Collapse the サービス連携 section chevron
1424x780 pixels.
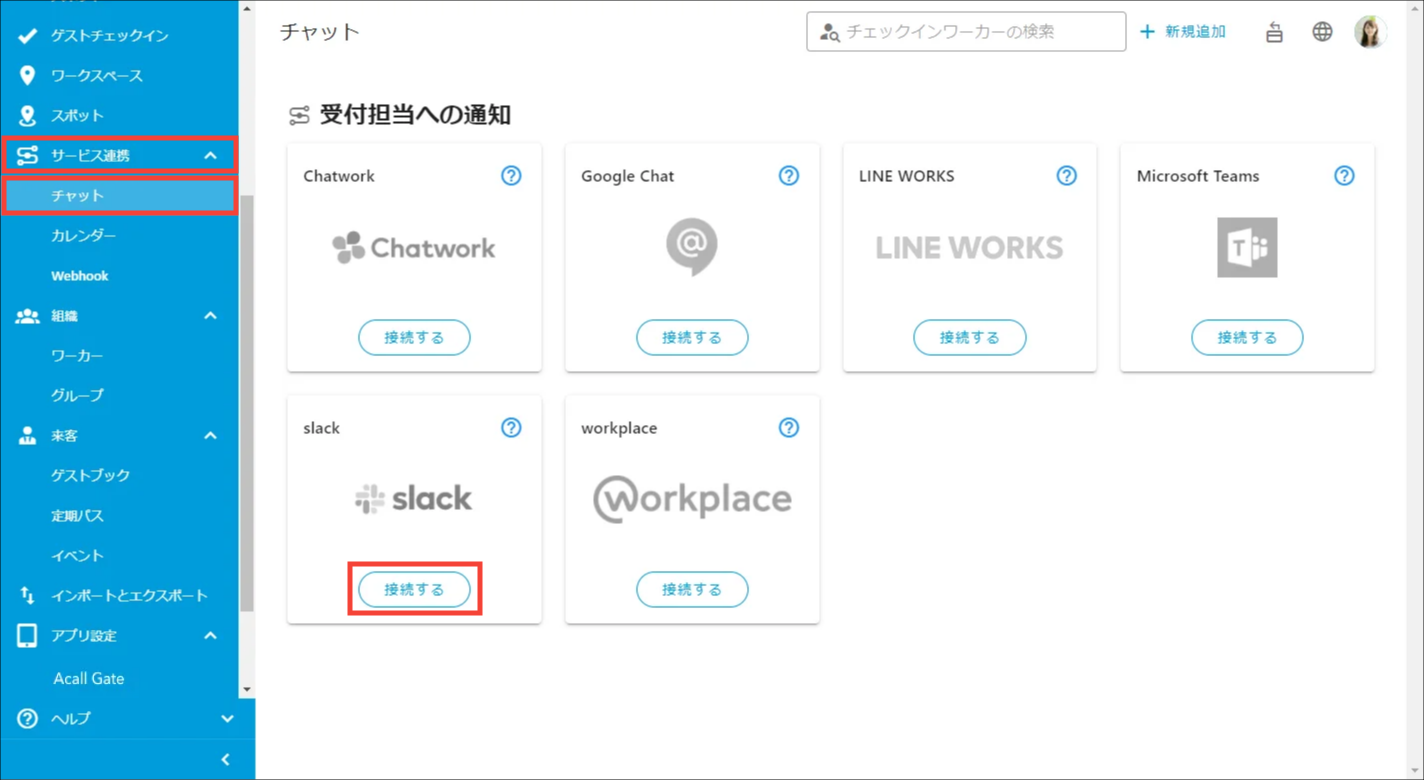tap(210, 156)
